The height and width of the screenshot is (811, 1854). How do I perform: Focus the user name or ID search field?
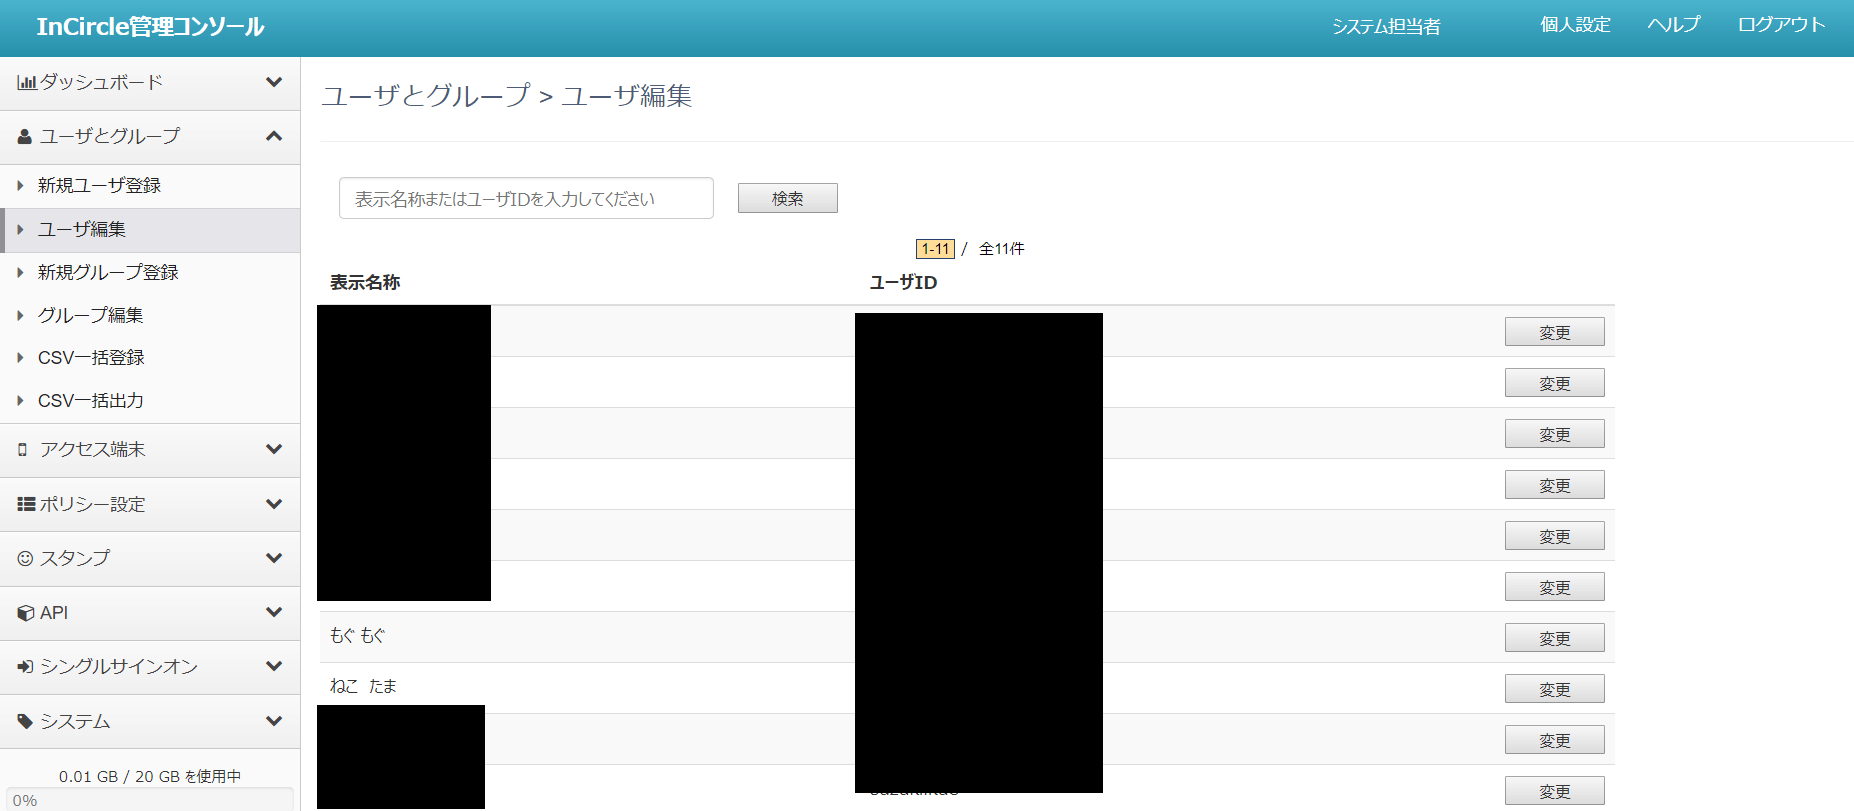click(x=526, y=198)
